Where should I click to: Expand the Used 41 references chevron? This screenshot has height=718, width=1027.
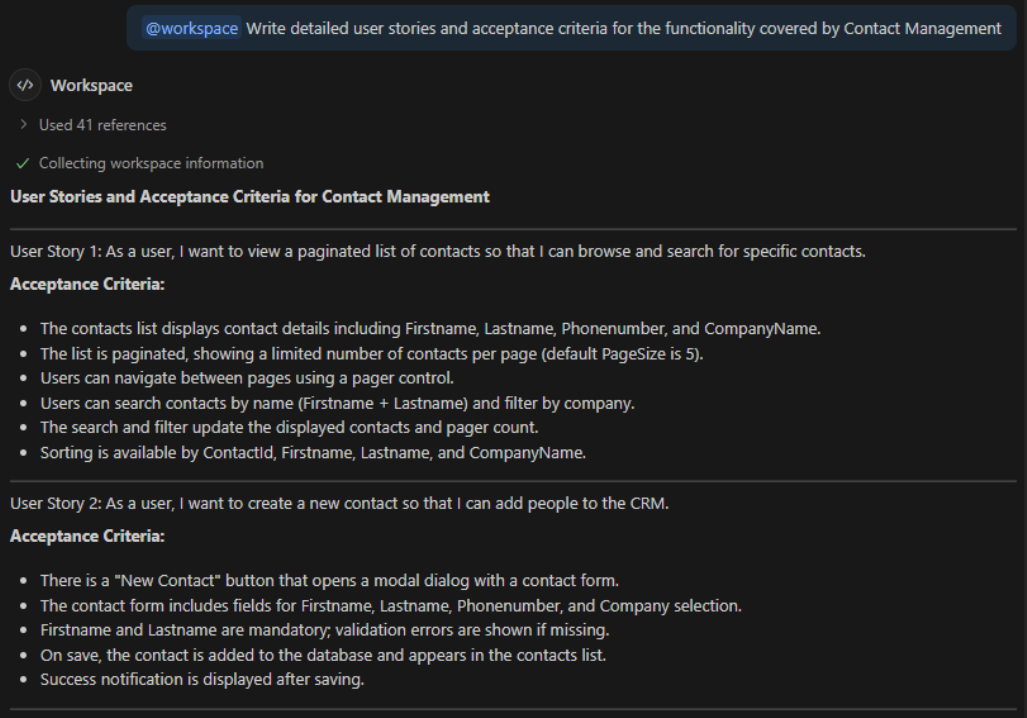click(23, 125)
